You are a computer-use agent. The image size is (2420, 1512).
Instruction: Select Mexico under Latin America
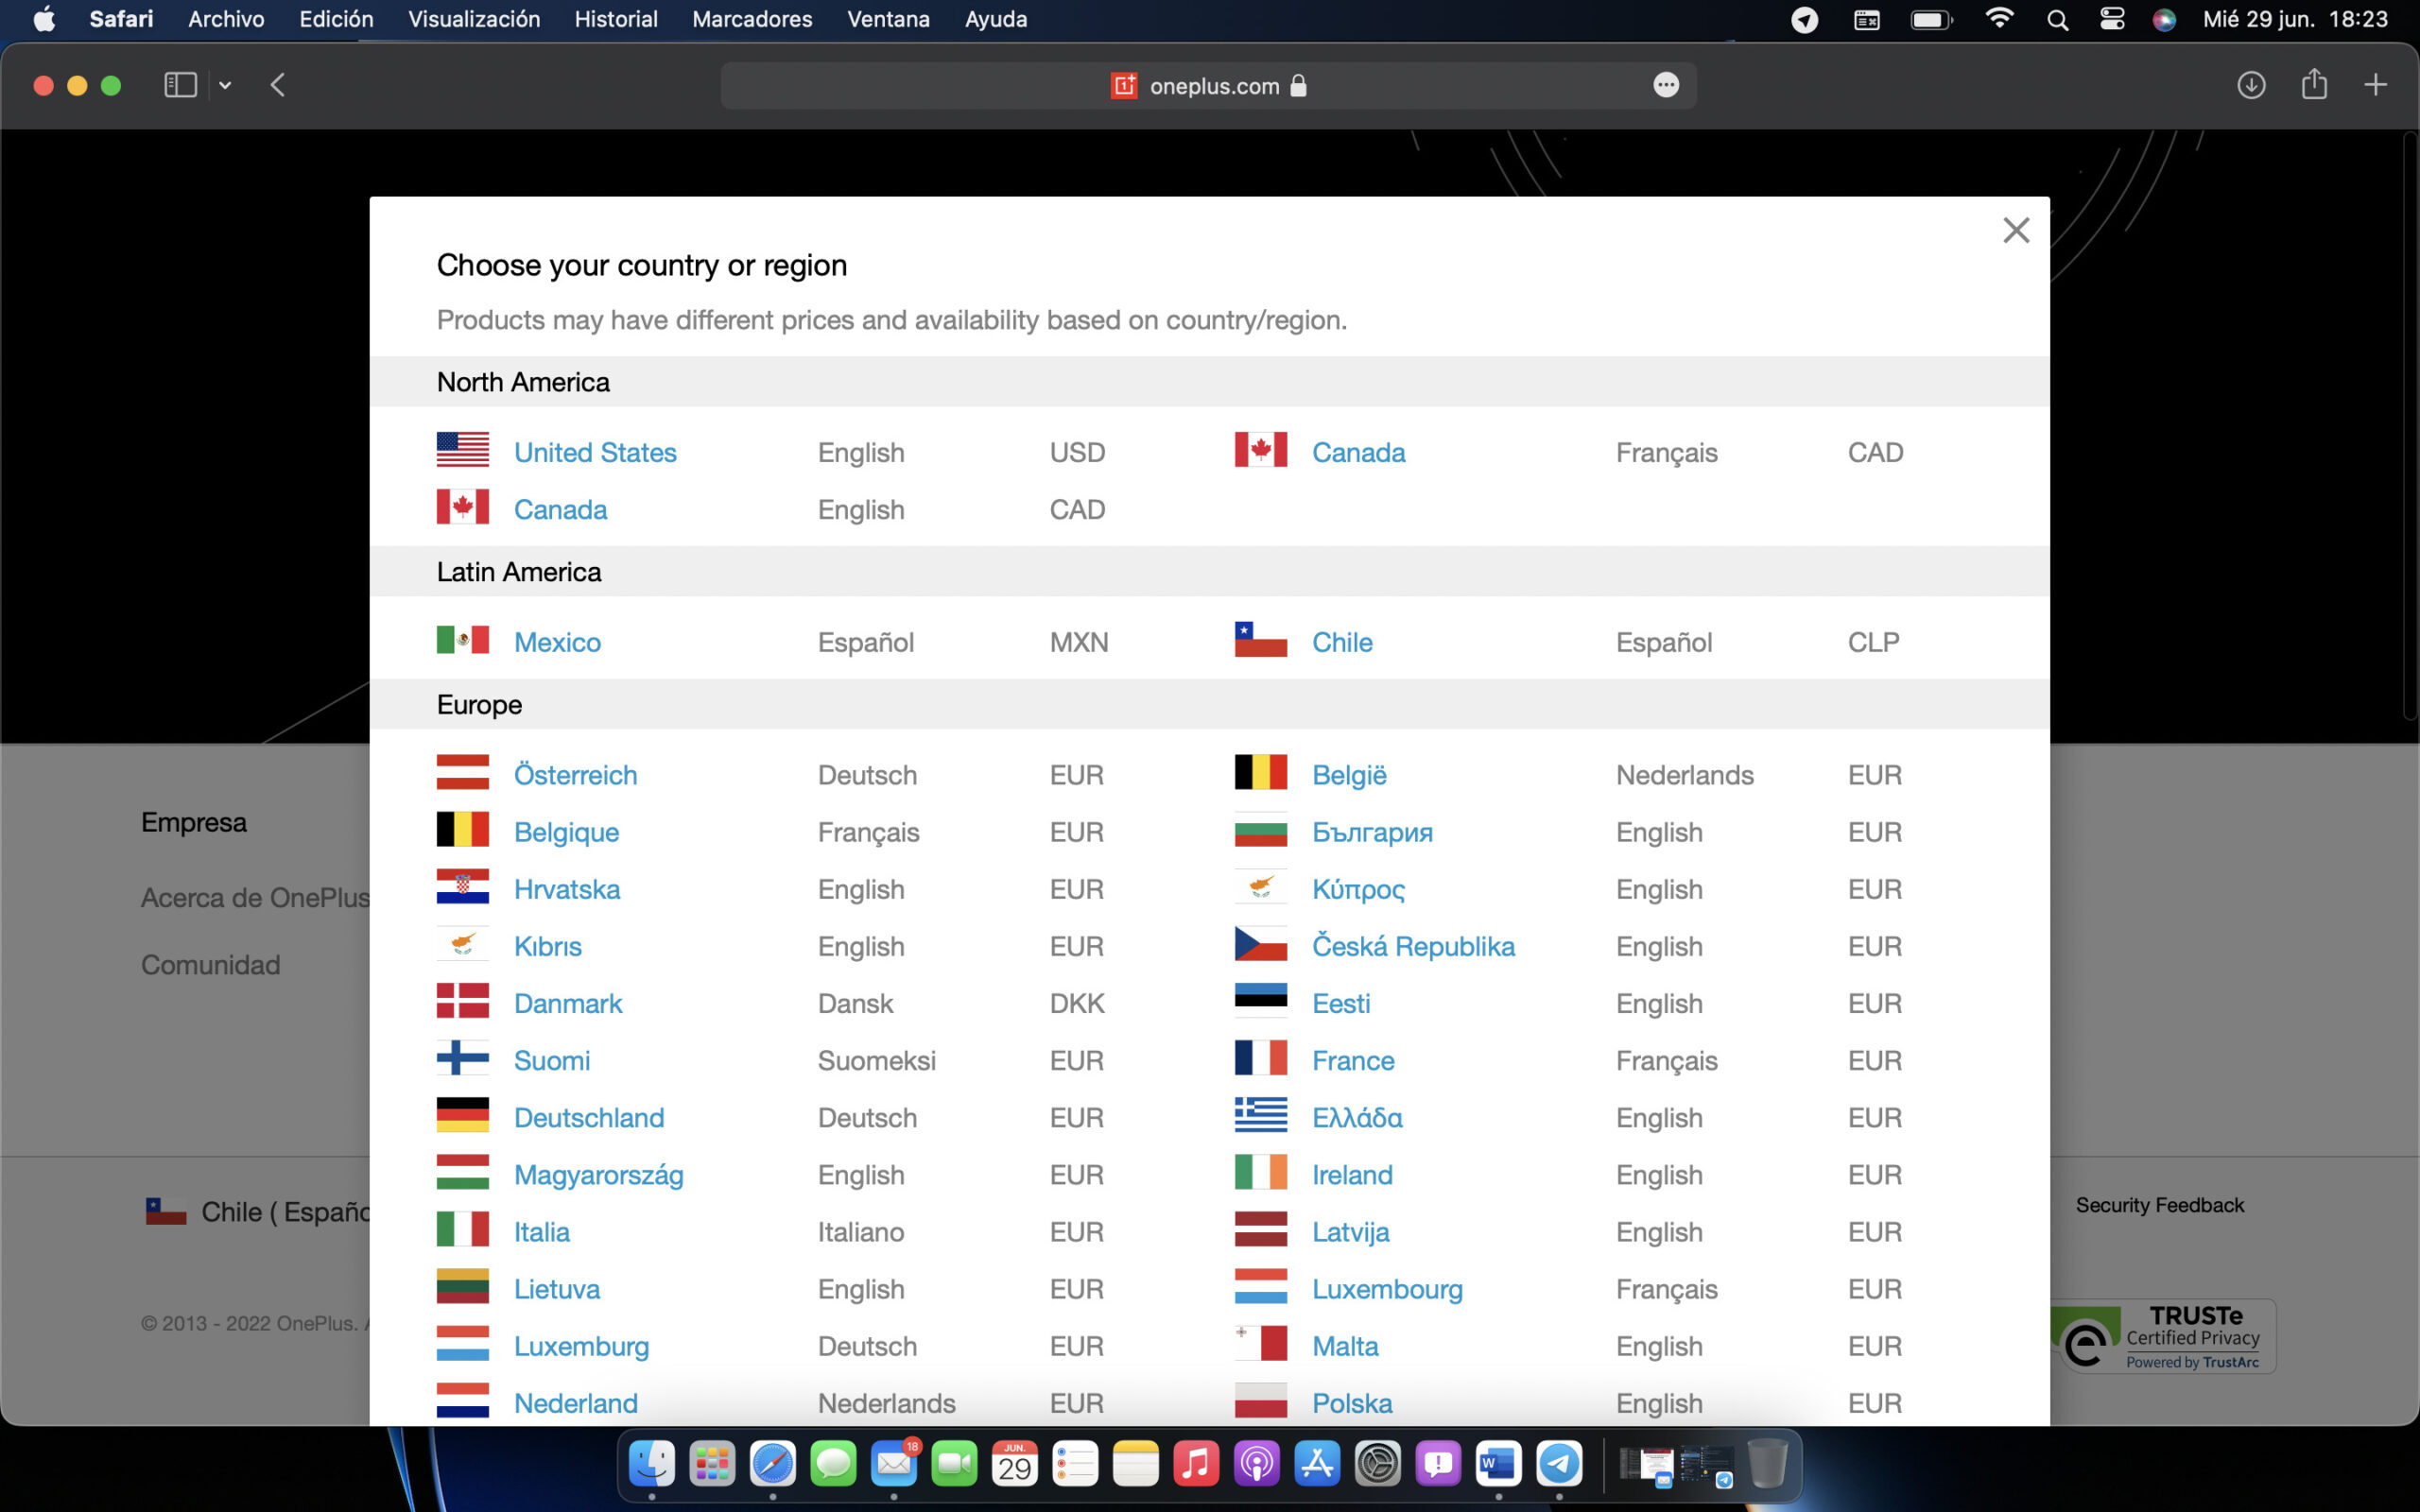557,642
